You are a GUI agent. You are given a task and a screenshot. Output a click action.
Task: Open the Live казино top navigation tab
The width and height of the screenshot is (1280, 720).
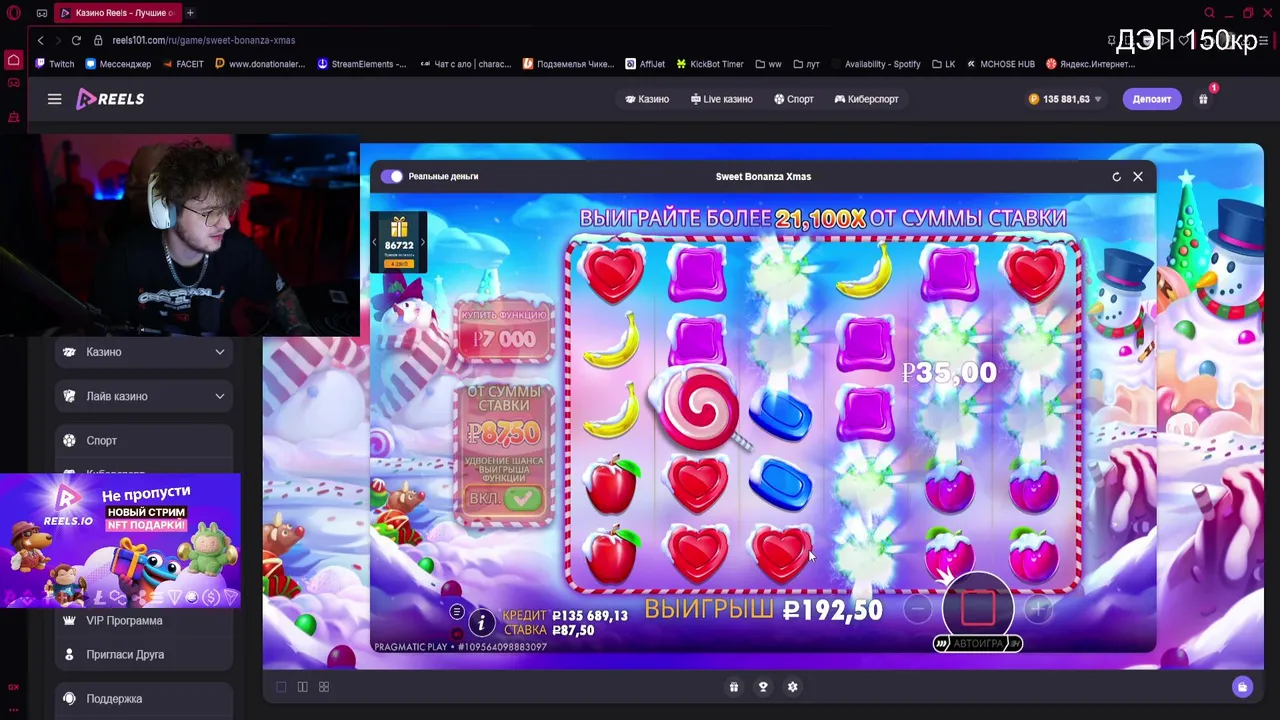coord(721,99)
